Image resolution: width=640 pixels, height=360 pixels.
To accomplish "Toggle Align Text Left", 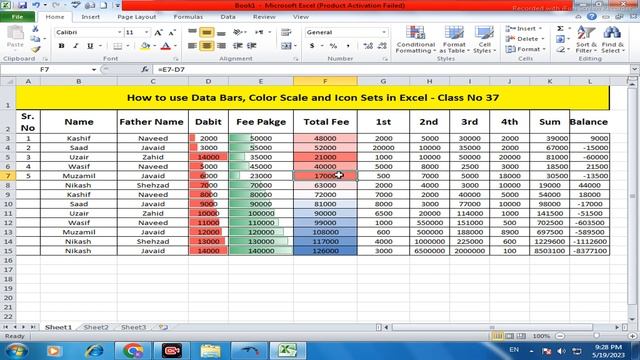I will (x=192, y=46).
